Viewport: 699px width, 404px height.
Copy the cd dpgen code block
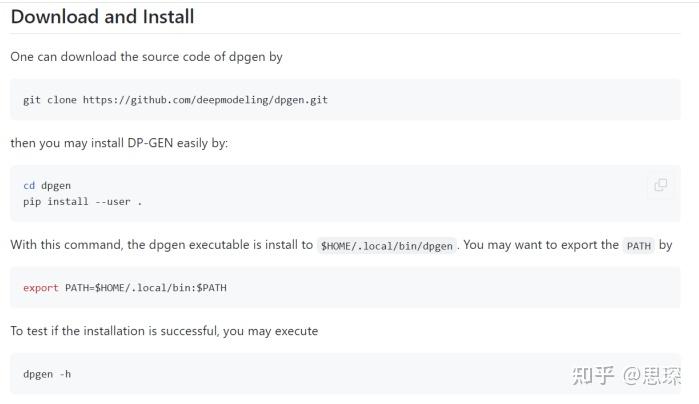click(660, 185)
